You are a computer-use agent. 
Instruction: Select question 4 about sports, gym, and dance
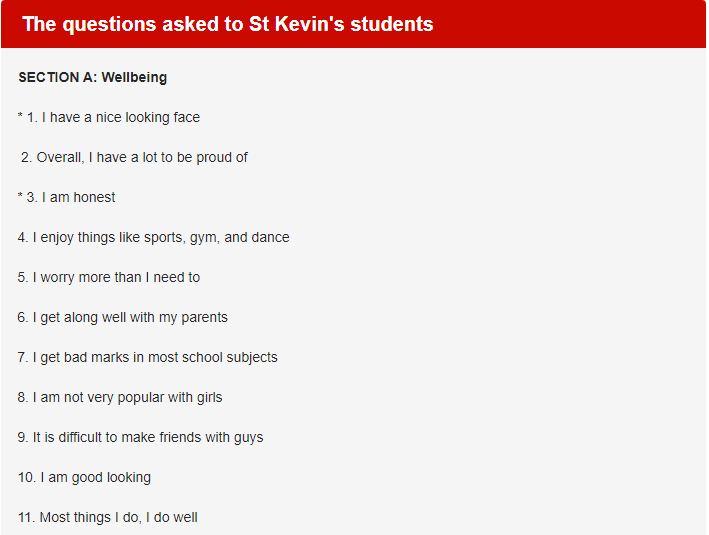pos(154,237)
